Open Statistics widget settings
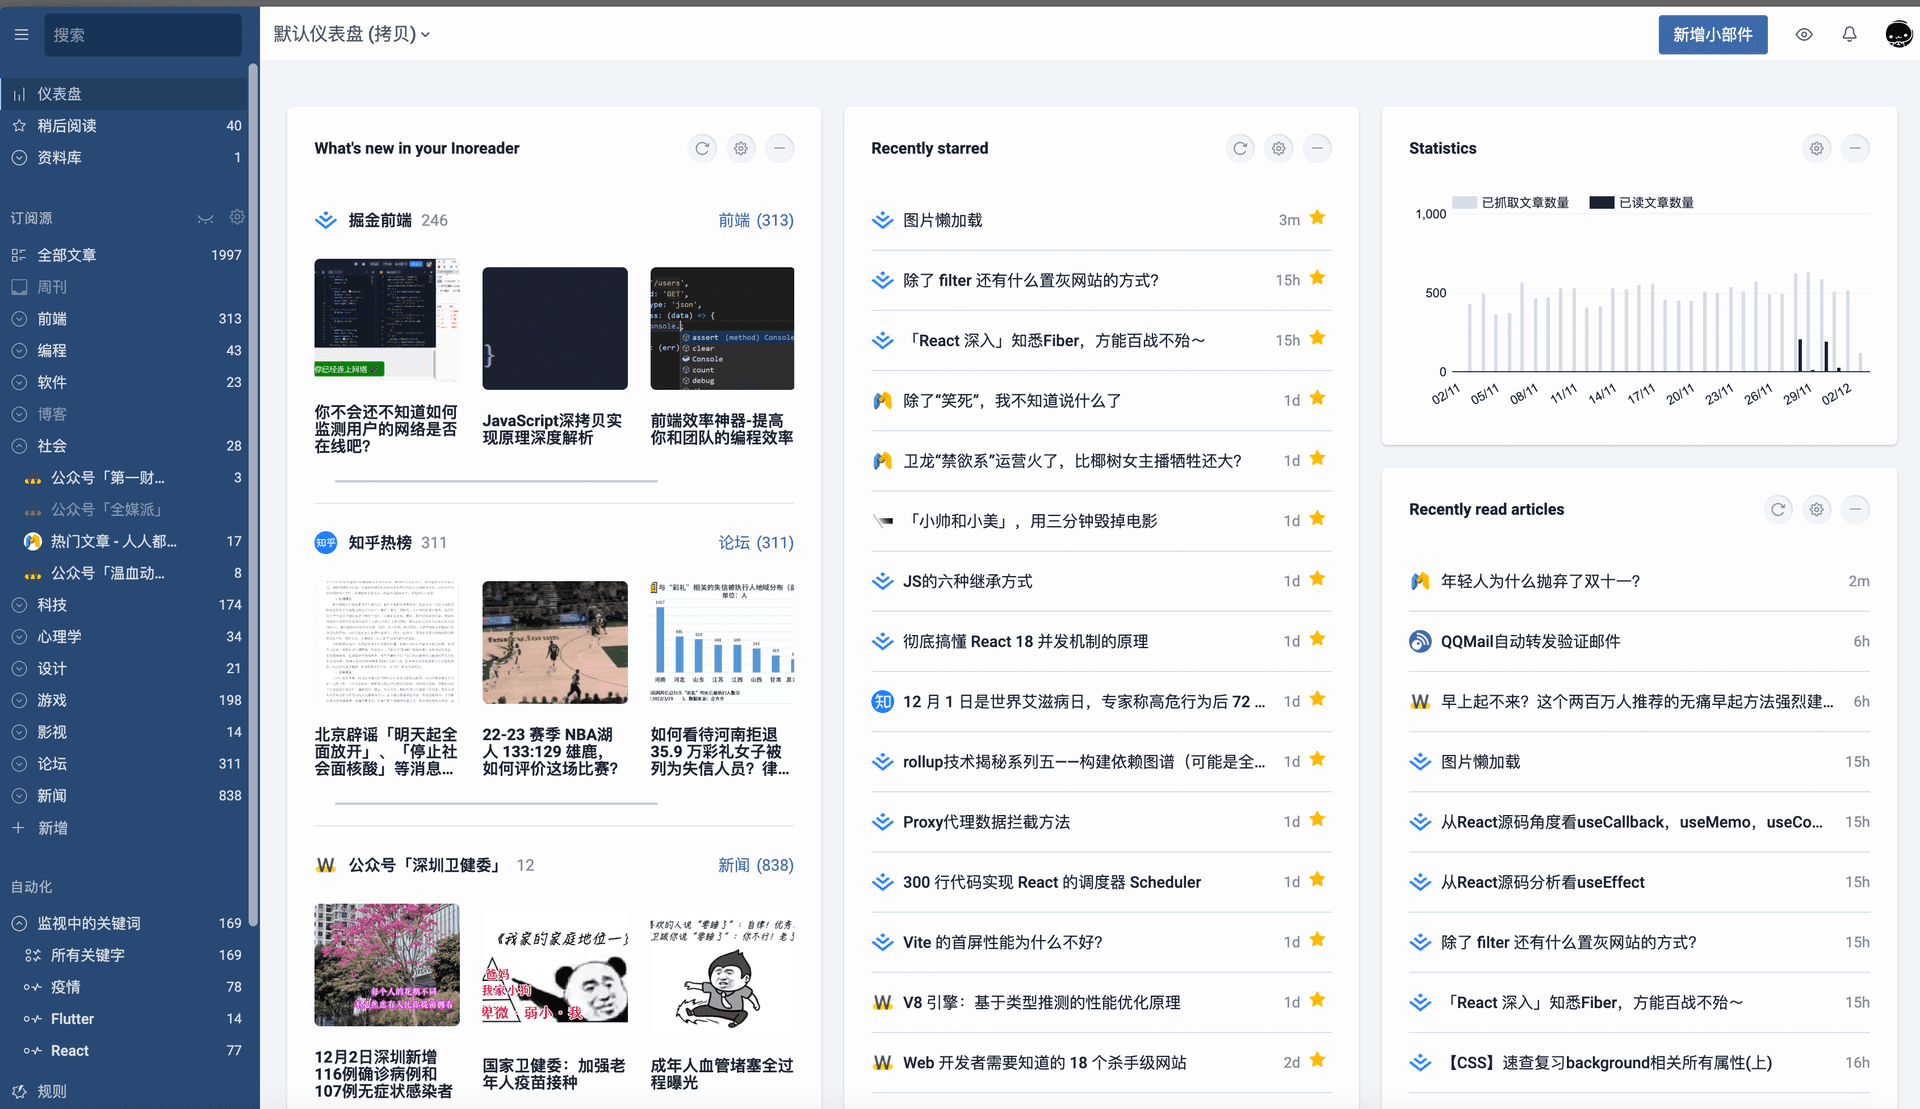Screen dimensions: 1920x1109 click(x=1817, y=149)
